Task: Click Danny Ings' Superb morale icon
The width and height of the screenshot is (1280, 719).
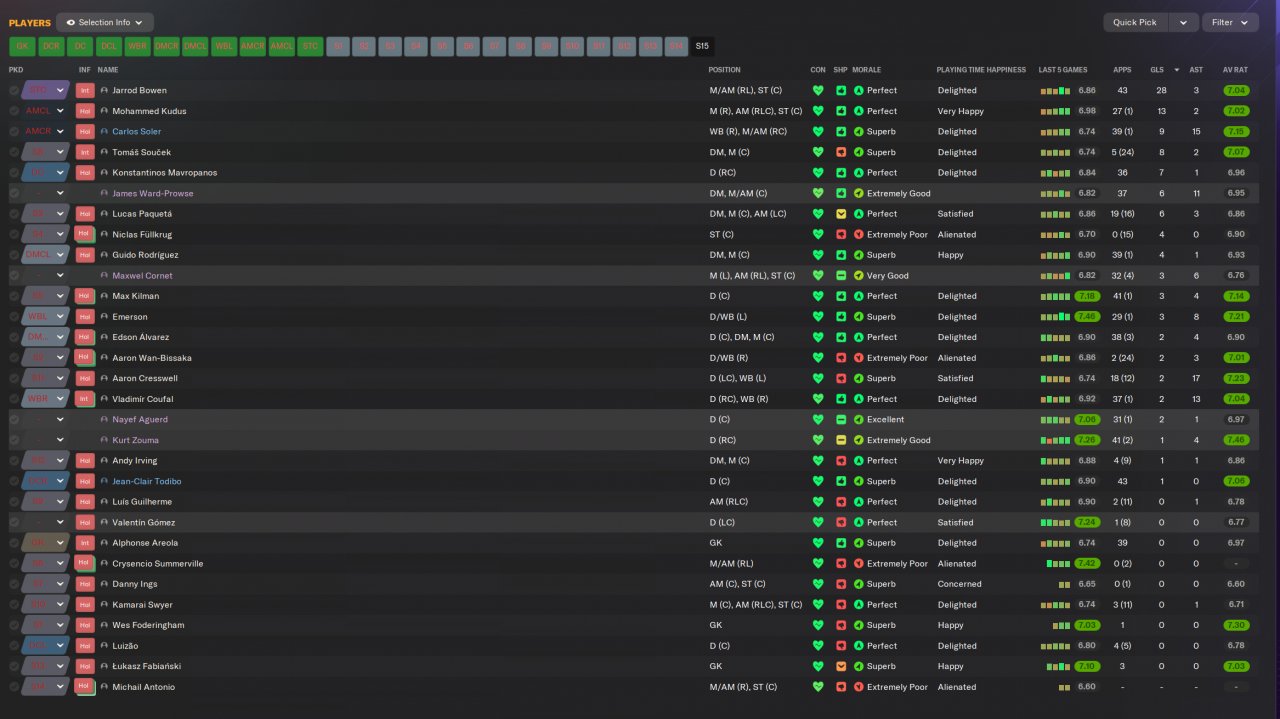Action: pyautogui.click(x=859, y=584)
